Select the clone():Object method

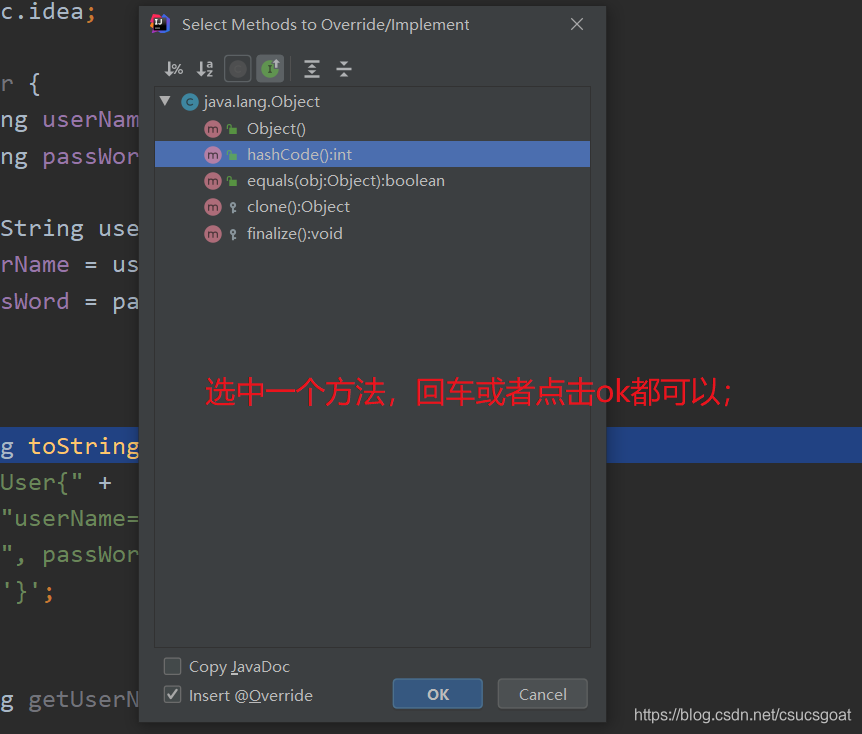372,207
